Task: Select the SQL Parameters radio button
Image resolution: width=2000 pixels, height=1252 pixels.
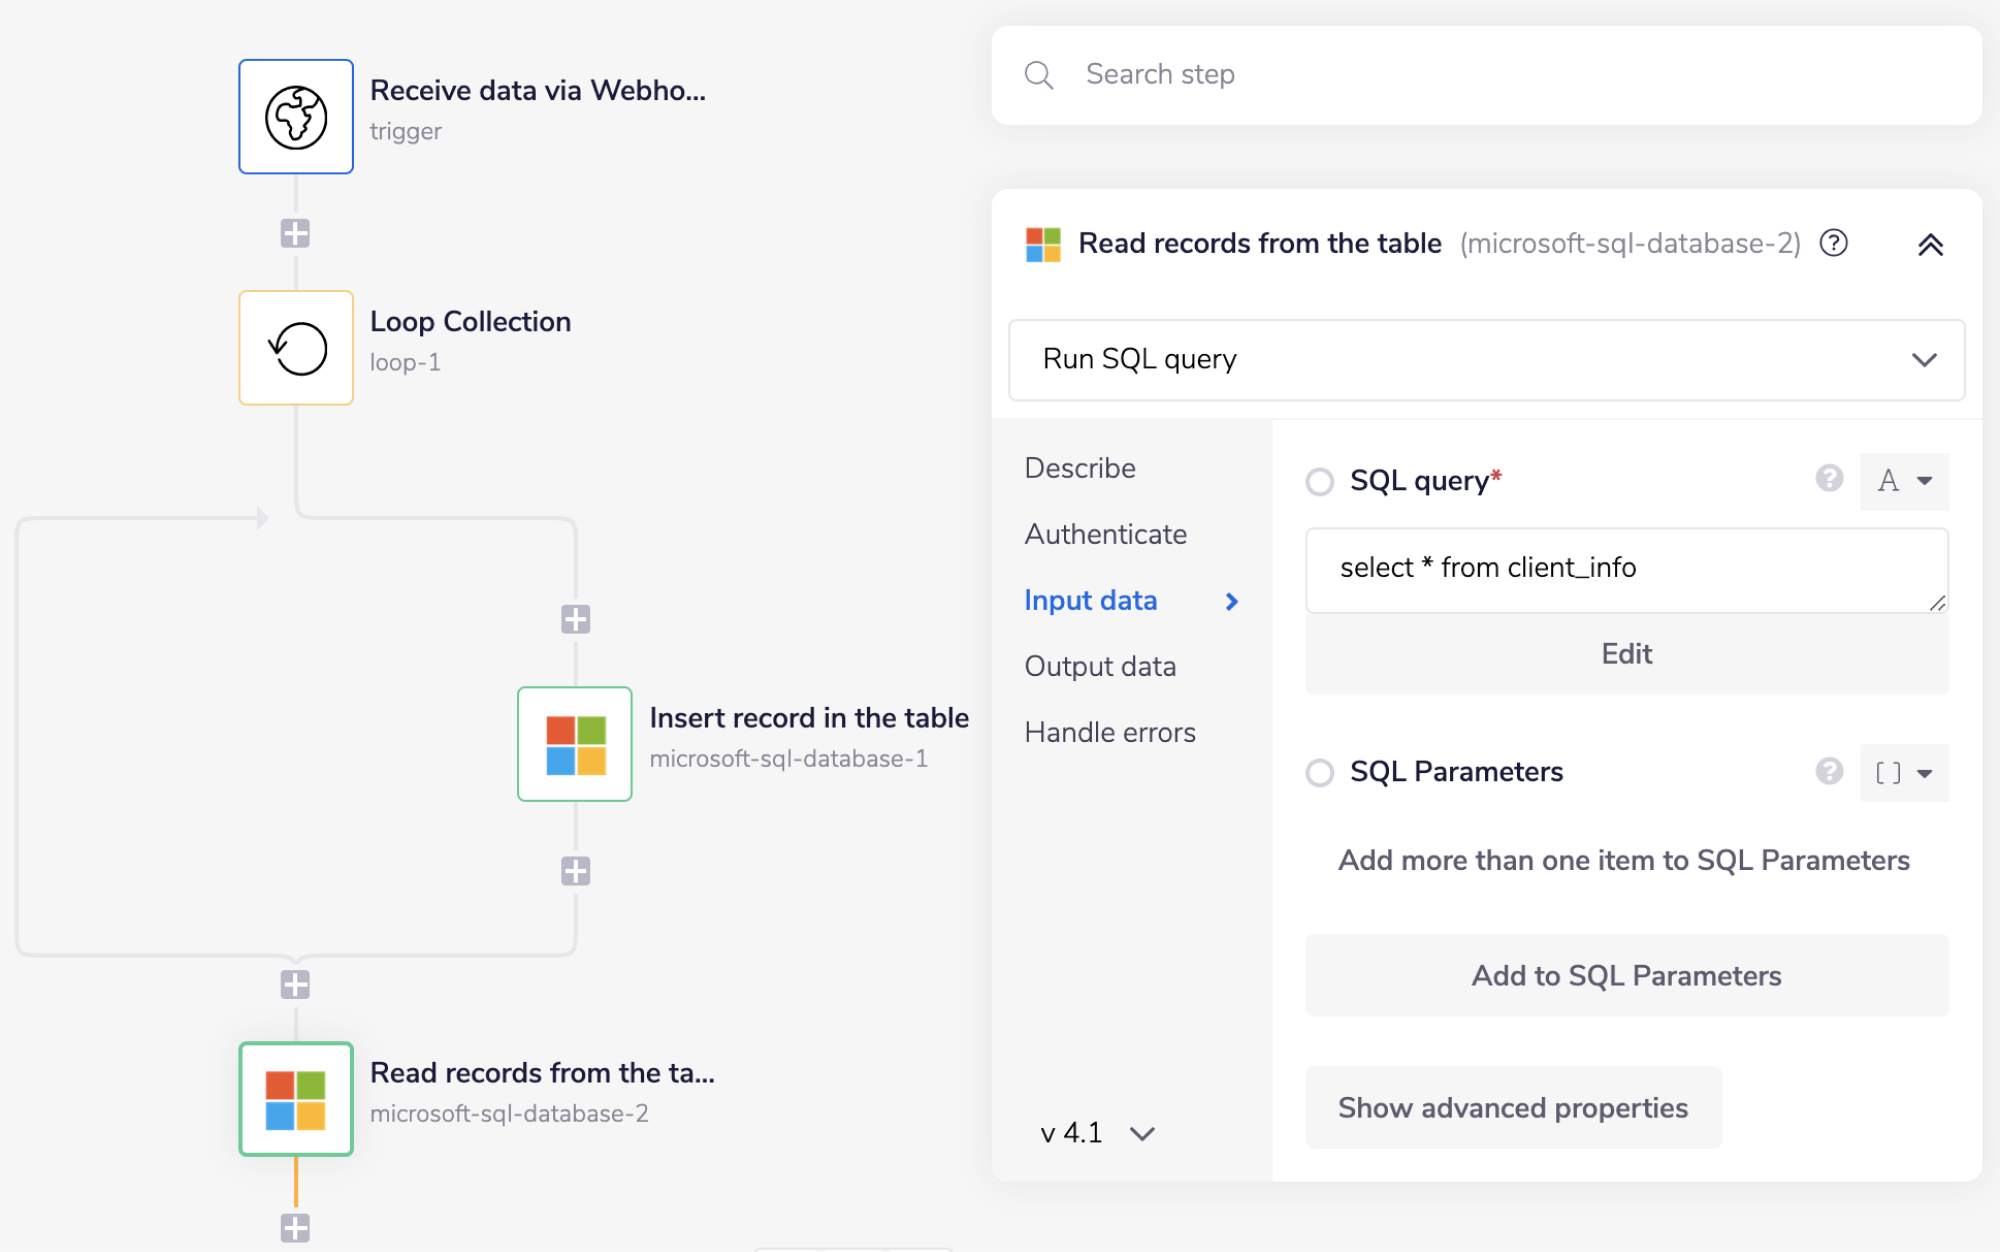Action: pyautogui.click(x=1320, y=773)
